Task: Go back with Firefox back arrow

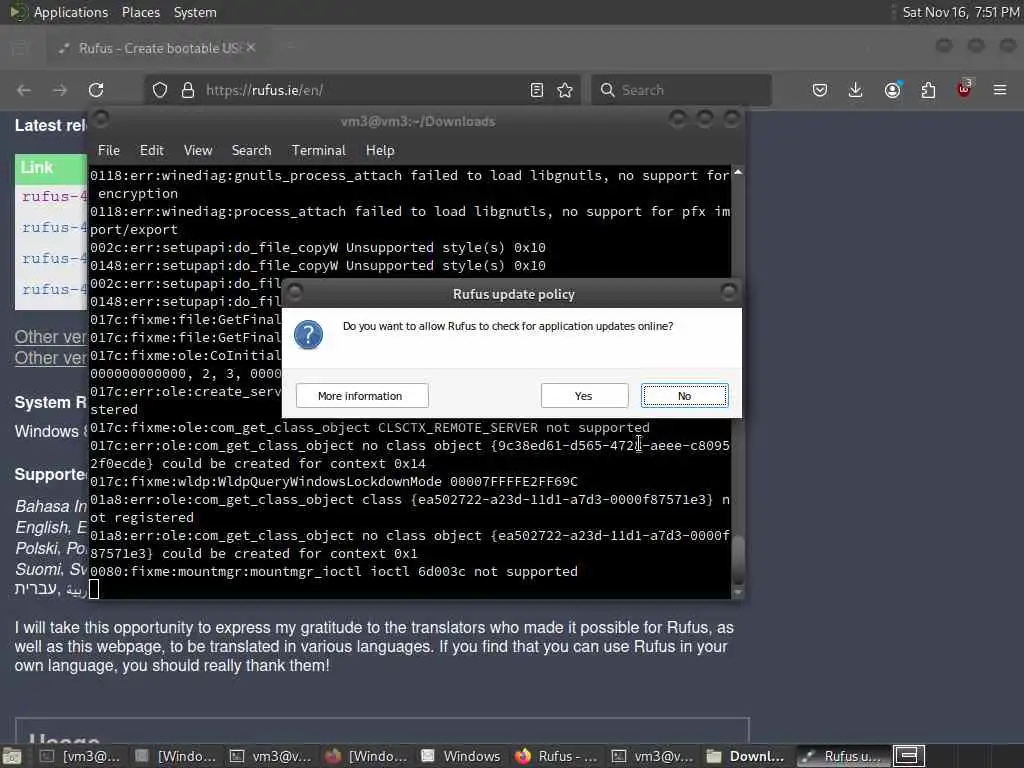Action: (24, 90)
